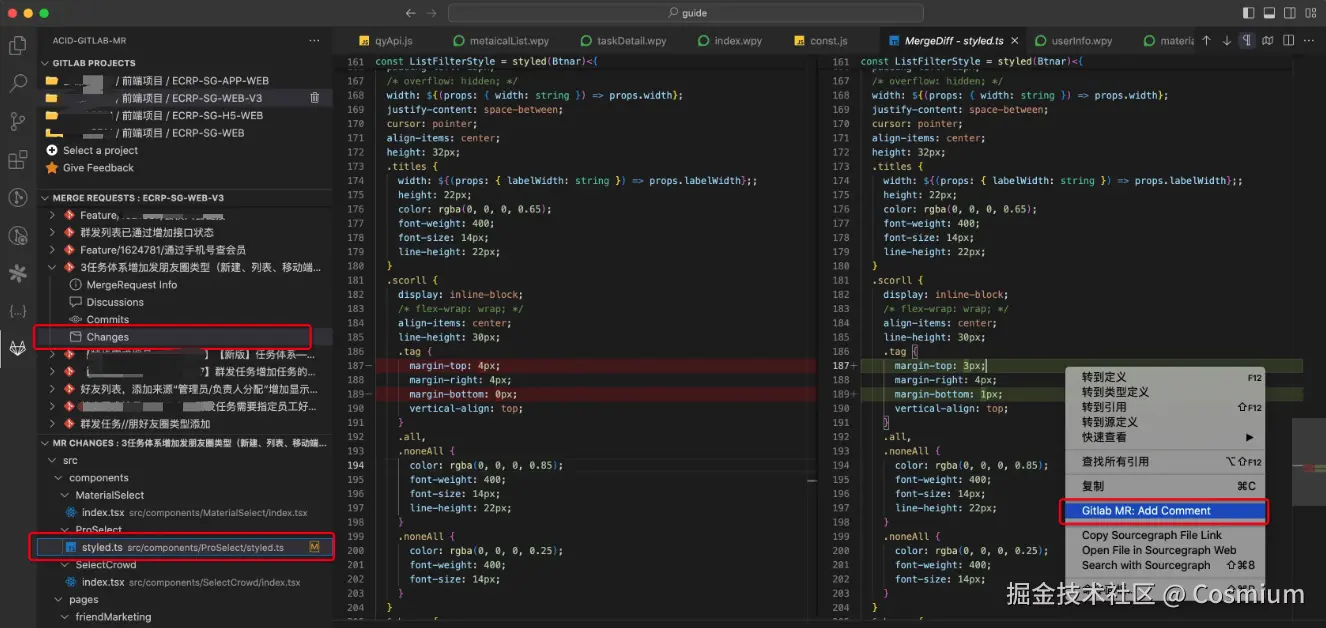Open the Explorer view in activity bar
1326x628 pixels.
tap(17, 45)
